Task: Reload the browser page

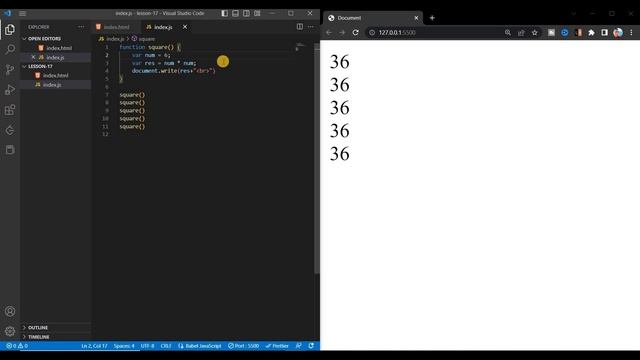Action: coord(356,33)
